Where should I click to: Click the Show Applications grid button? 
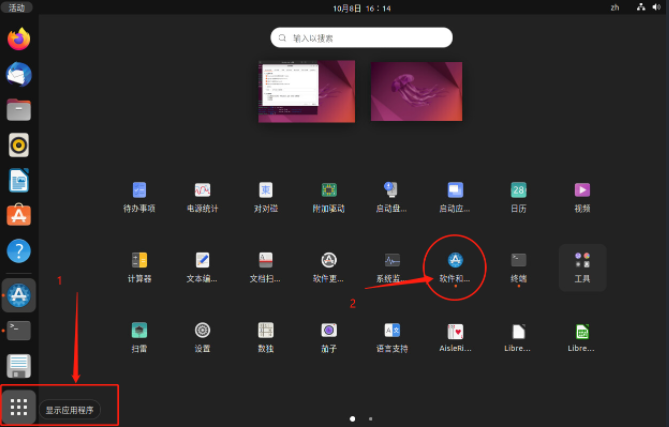click(19, 407)
